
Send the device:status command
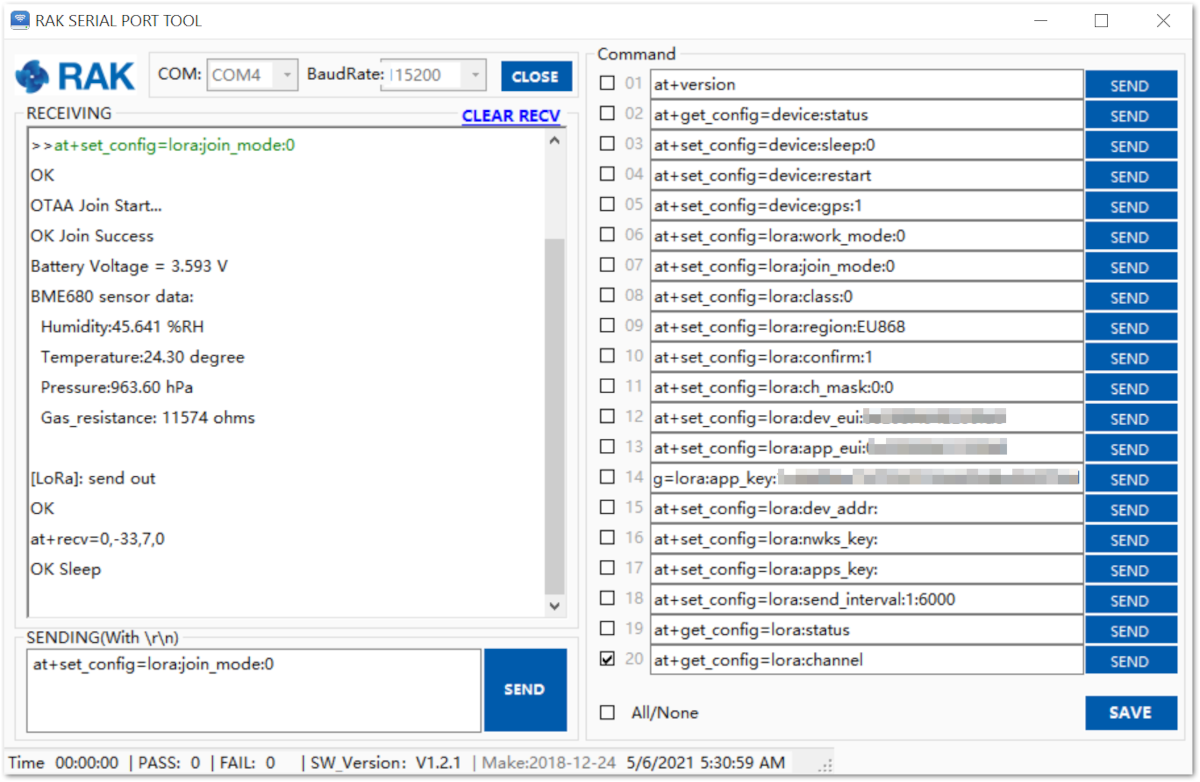tap(1130, 115)
